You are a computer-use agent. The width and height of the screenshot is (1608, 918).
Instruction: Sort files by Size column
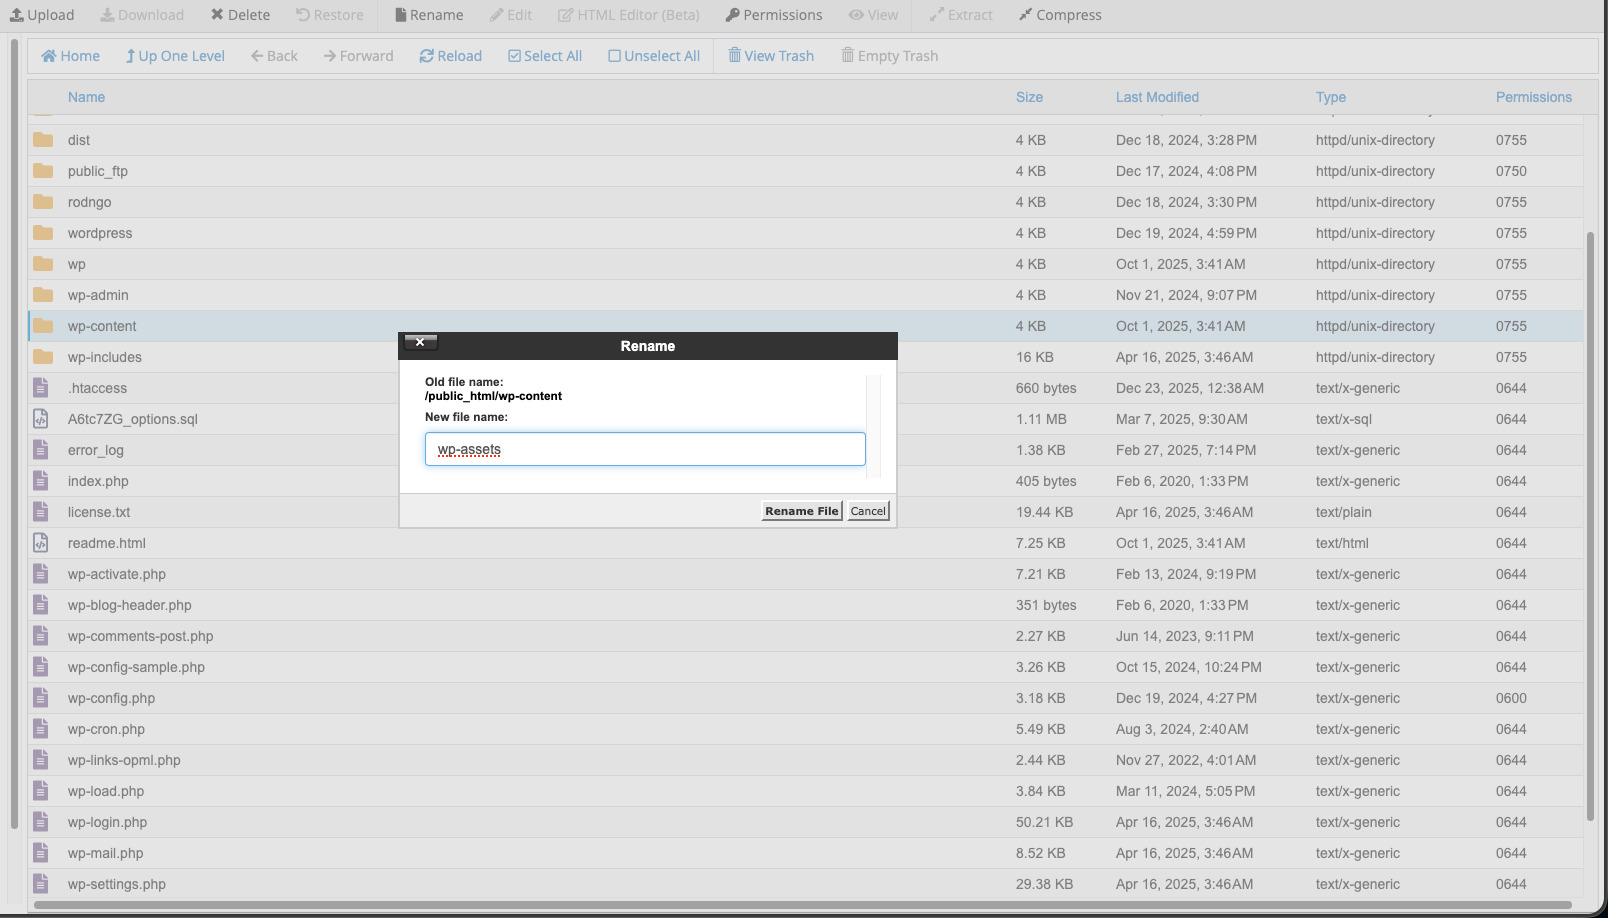pos(1029,97)
